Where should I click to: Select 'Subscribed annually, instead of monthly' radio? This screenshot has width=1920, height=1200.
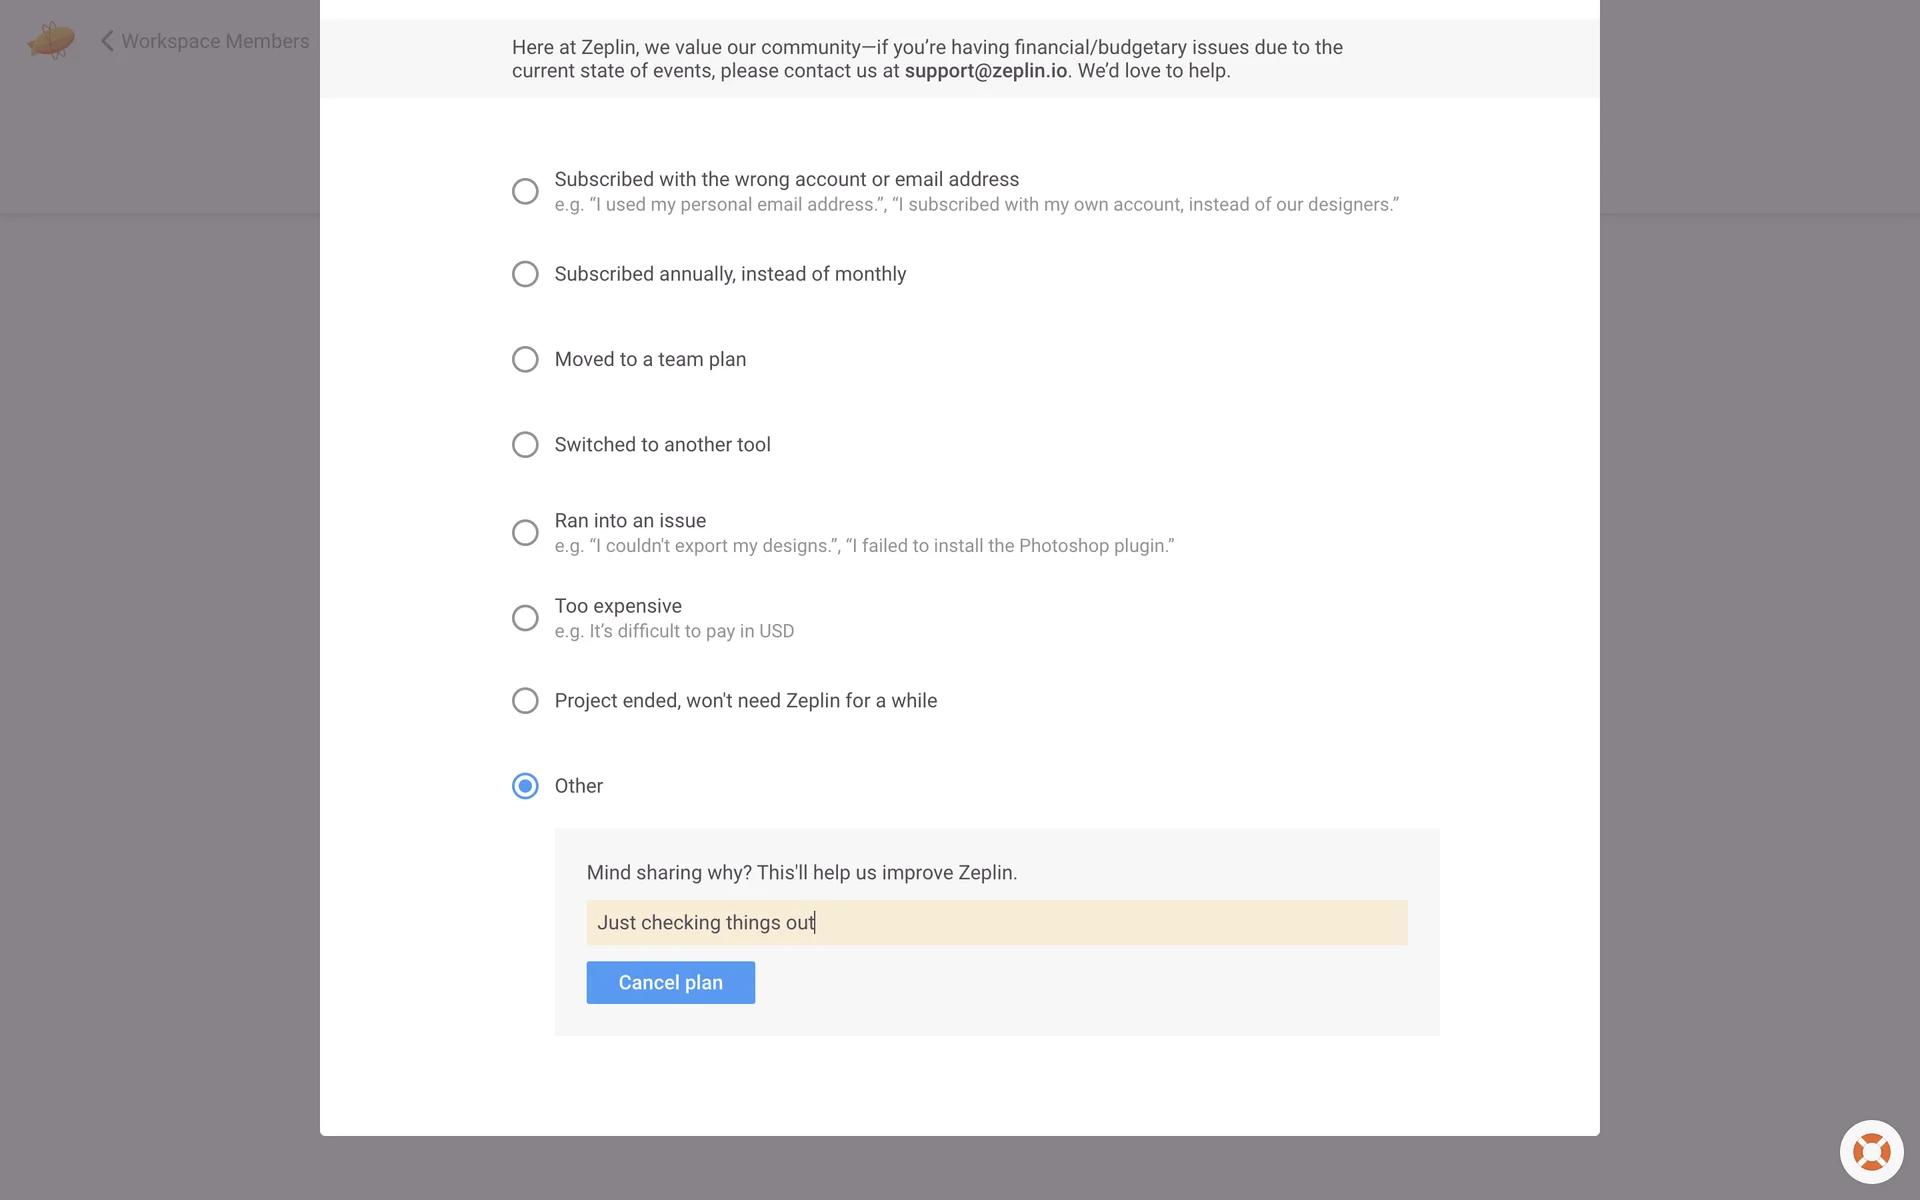[525, 274]
